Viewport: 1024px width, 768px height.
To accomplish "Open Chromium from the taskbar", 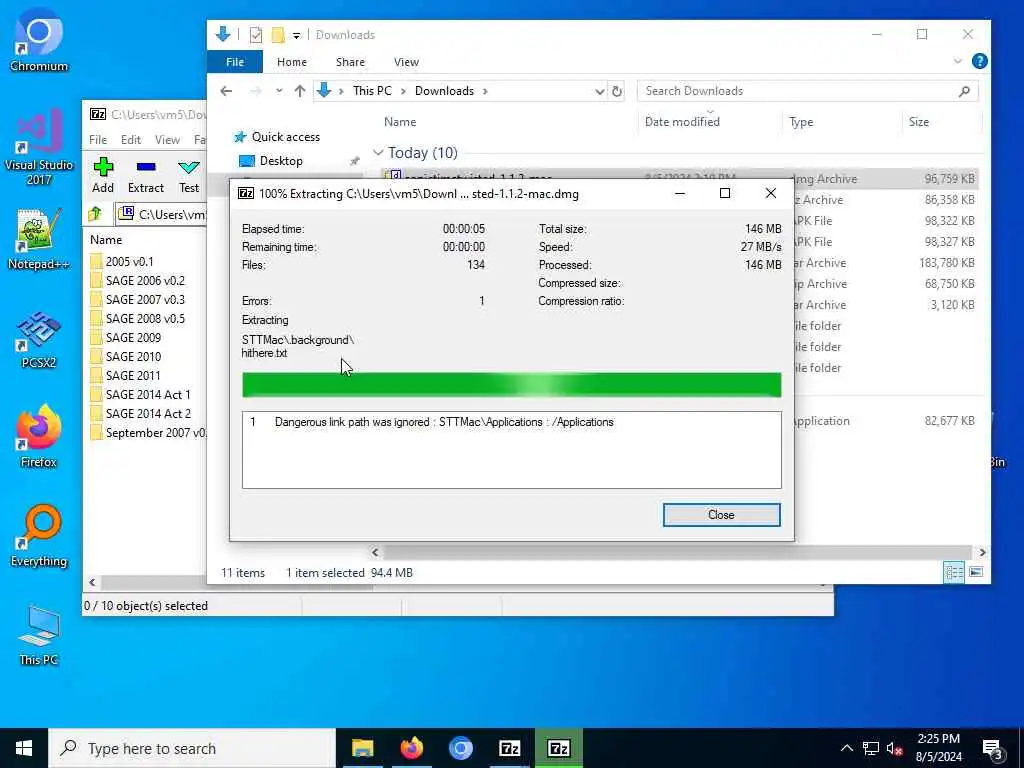I will [460, 748].
